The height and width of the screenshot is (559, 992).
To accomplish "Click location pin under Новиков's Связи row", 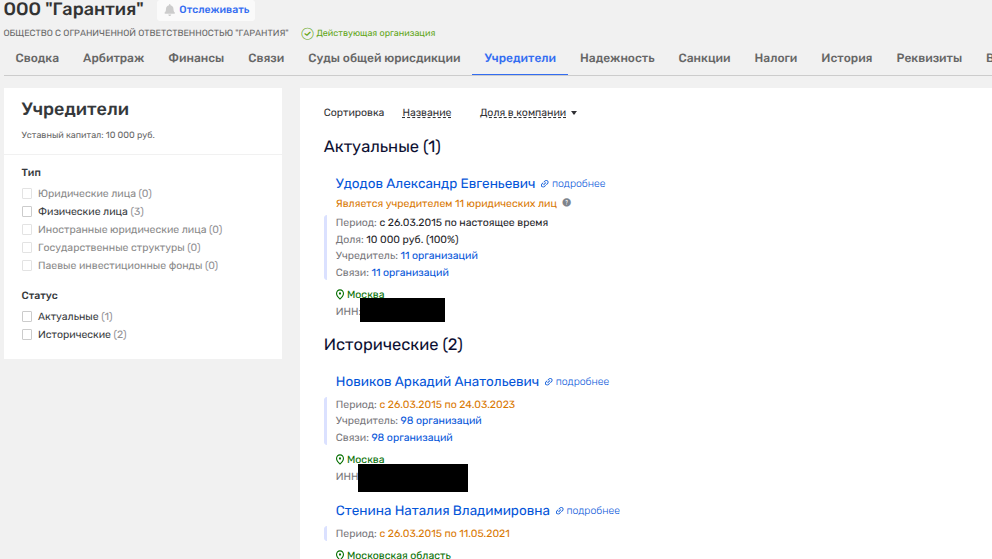I will point(340,460).
